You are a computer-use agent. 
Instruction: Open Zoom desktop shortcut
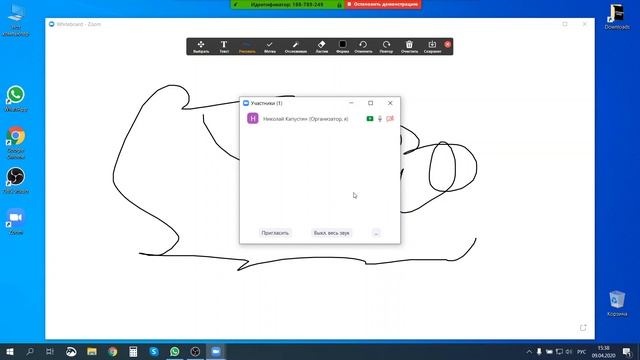click(16, 222)
